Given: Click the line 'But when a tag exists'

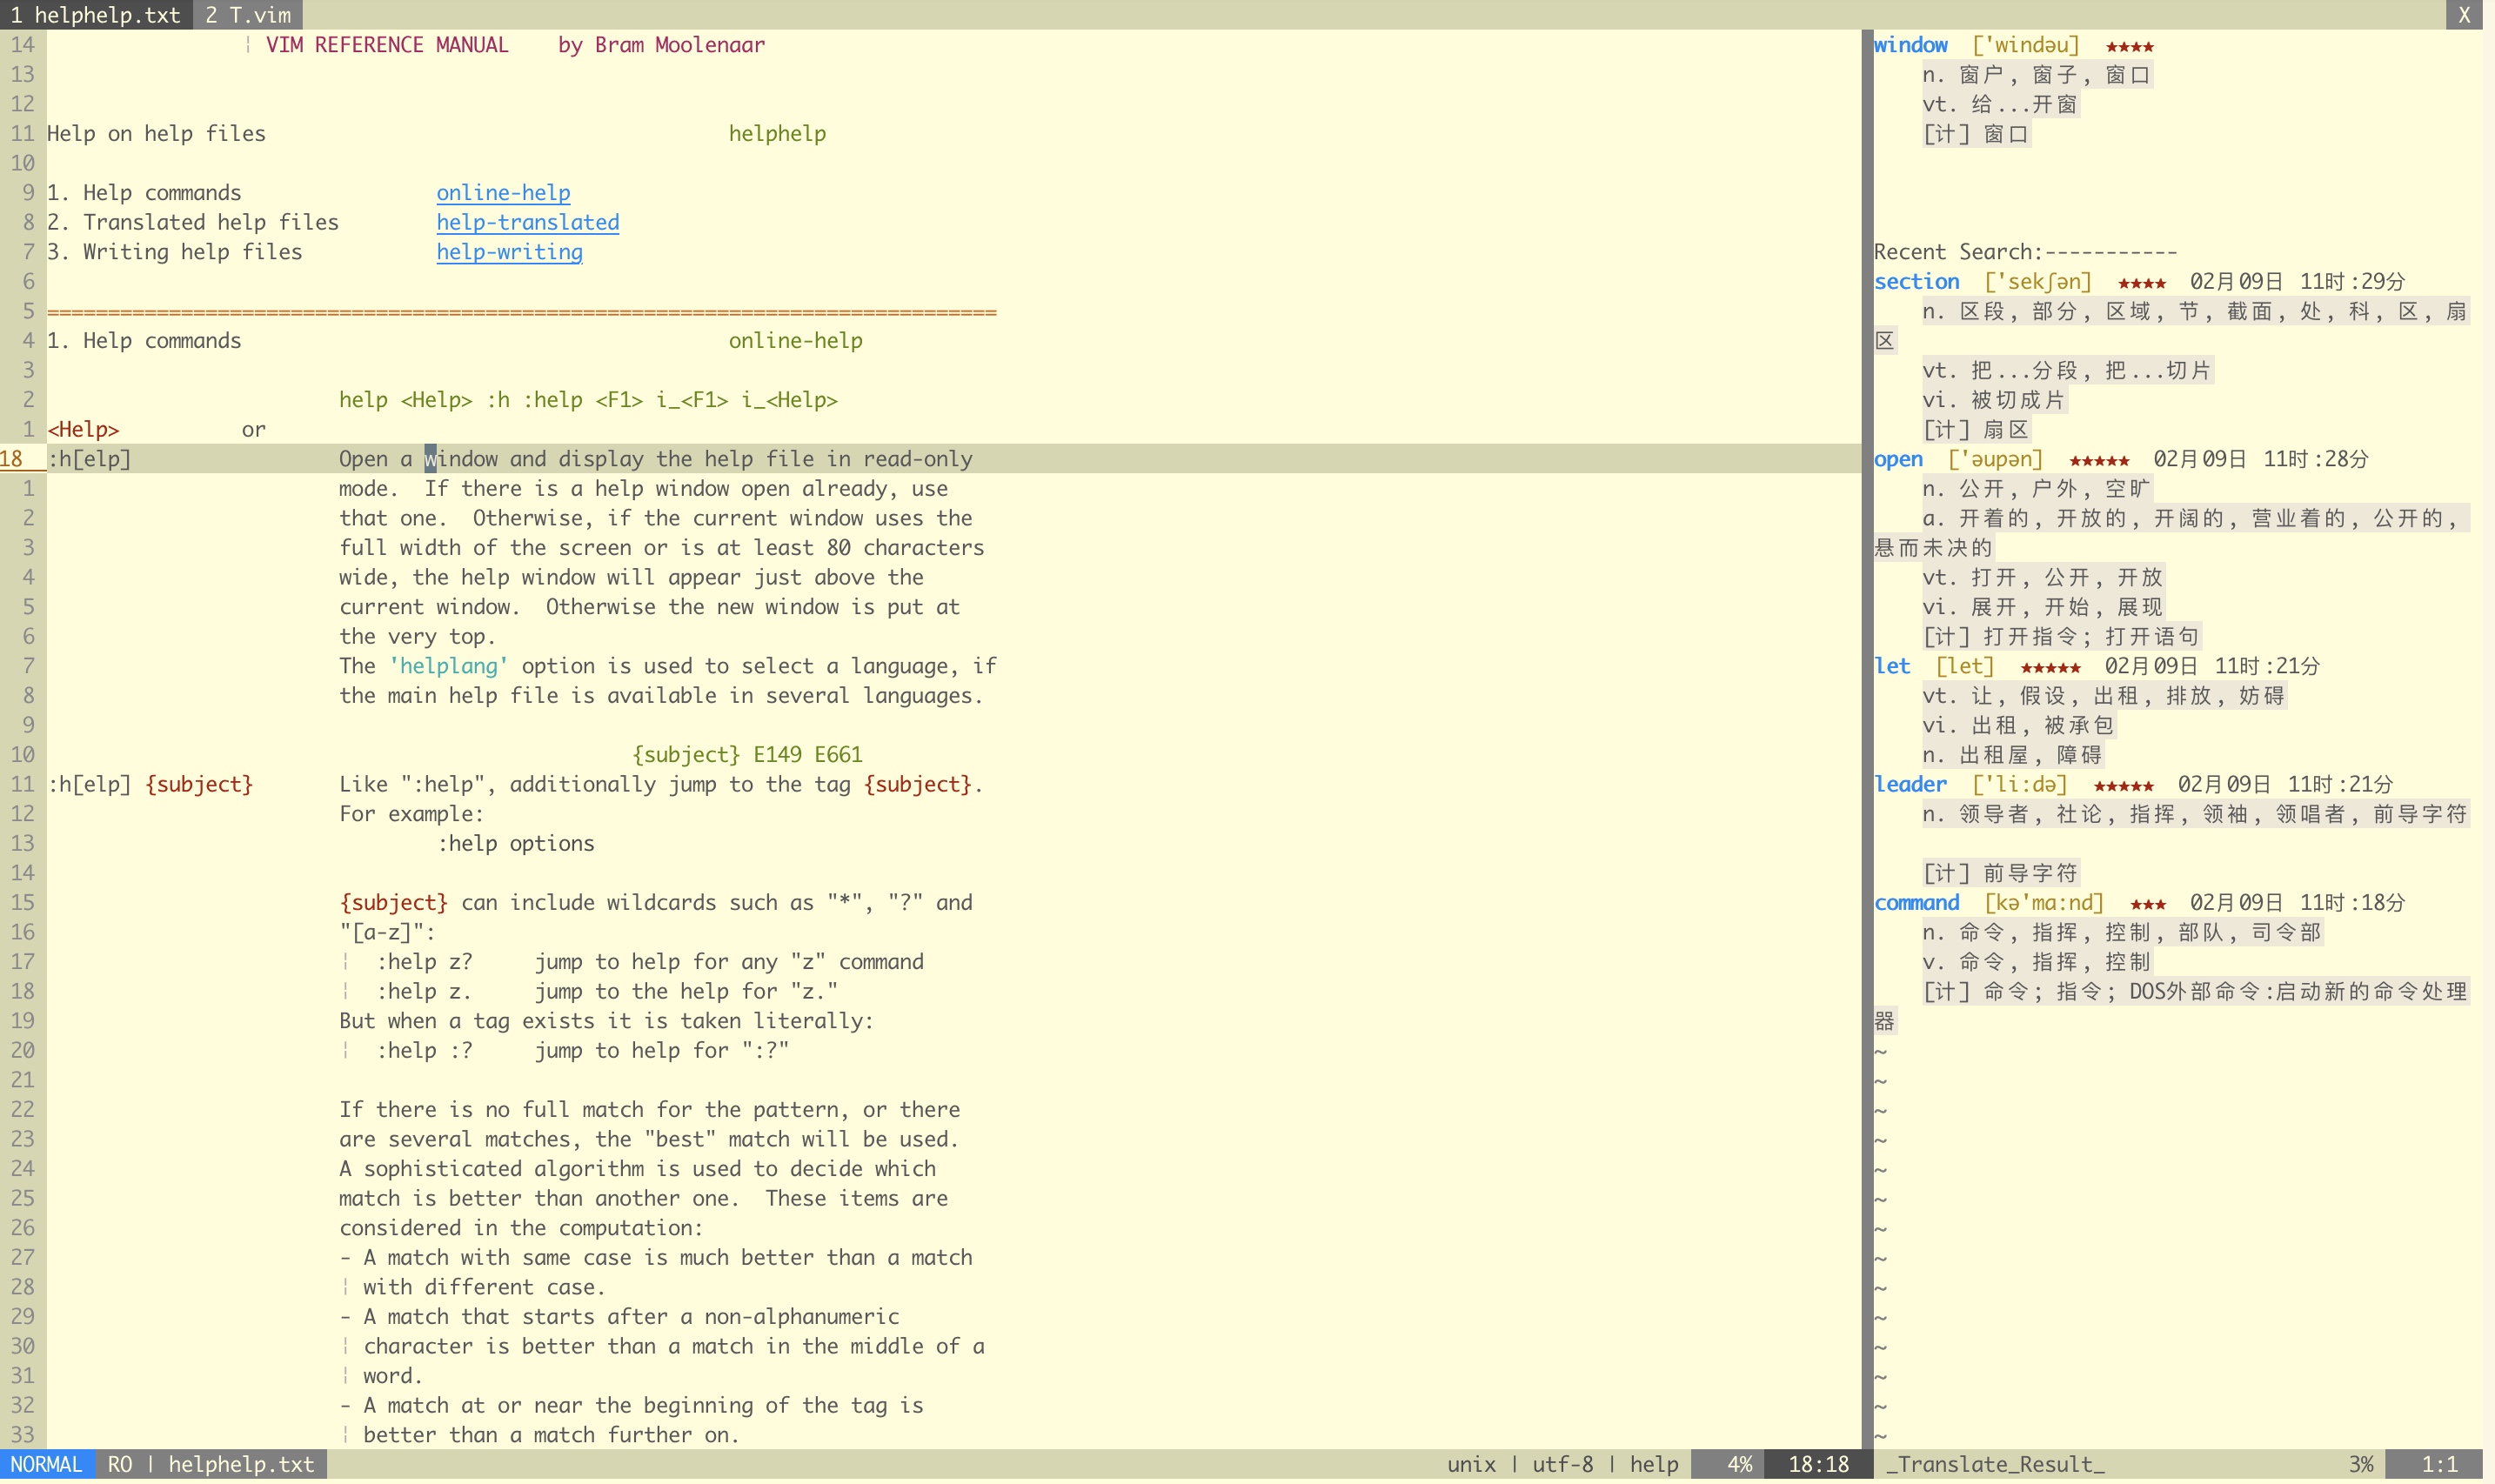Looking at the screenshot, I should click(x=606, y=1021).
